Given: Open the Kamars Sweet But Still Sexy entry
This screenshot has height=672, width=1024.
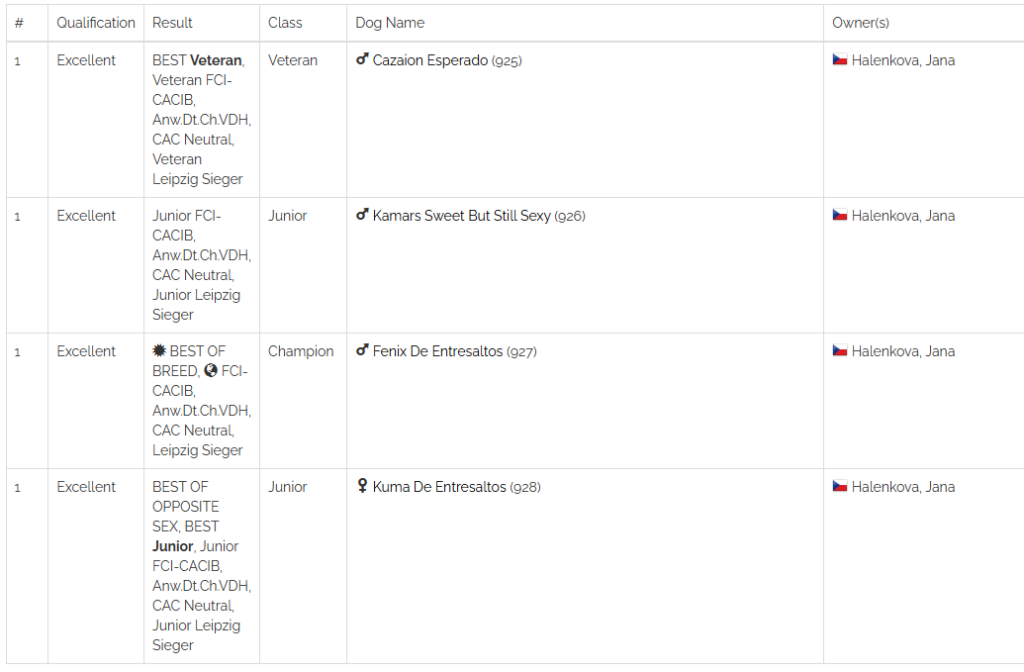Looking at the screenshot, I should 461,216.
